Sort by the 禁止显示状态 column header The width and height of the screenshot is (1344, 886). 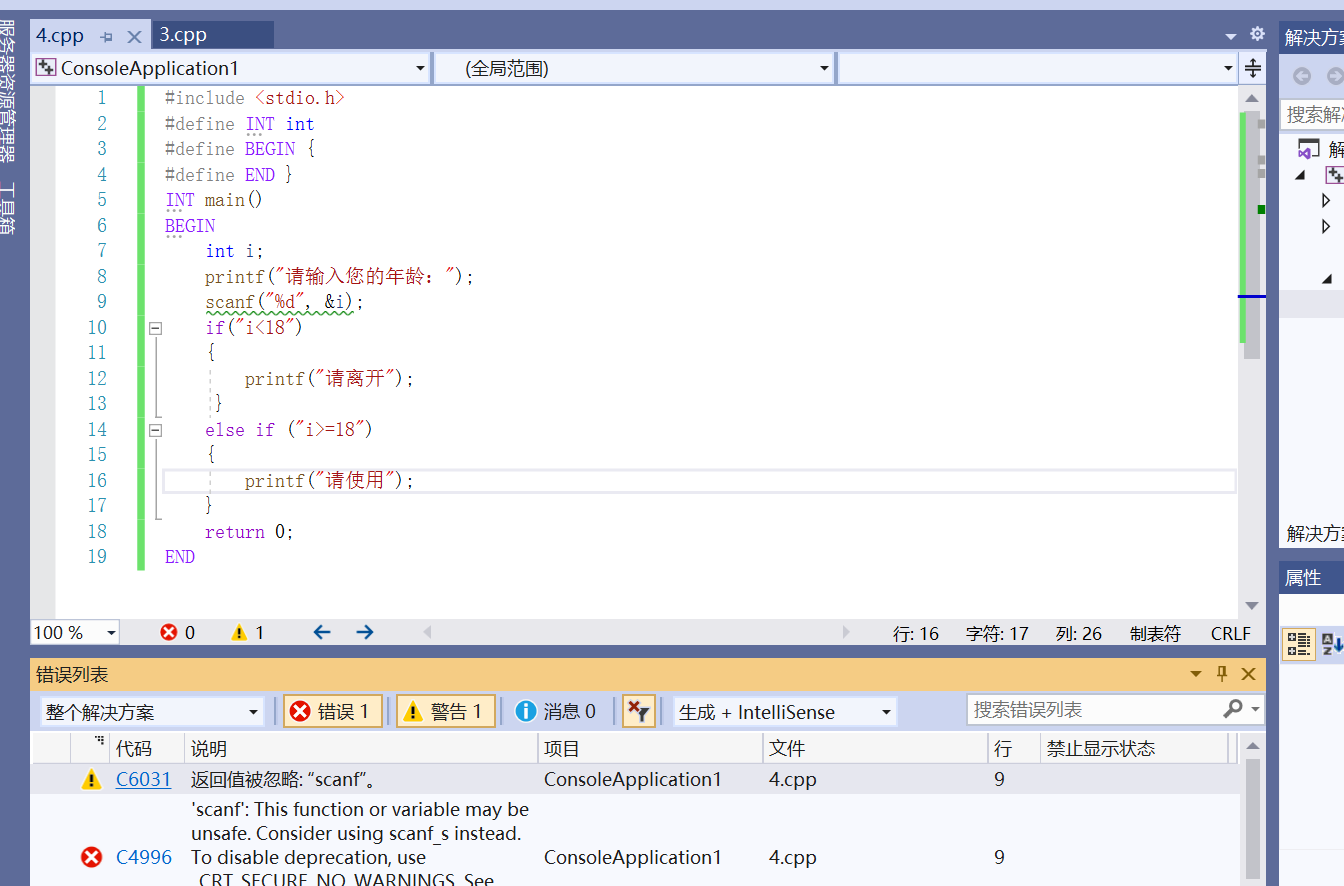(1134, 749)
